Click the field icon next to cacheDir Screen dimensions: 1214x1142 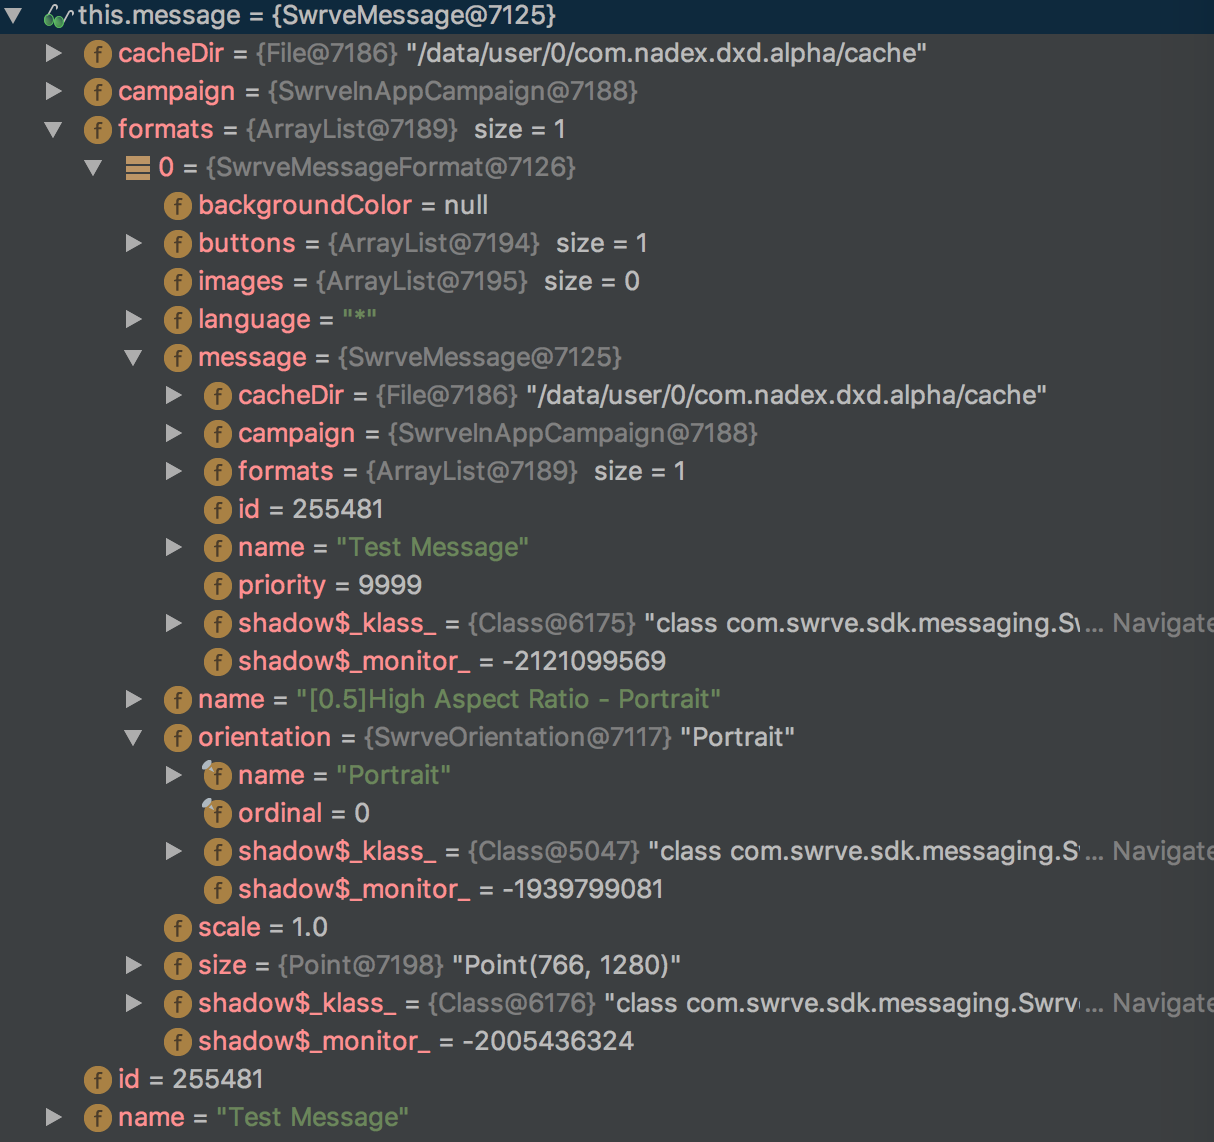(x=98, y=53)
